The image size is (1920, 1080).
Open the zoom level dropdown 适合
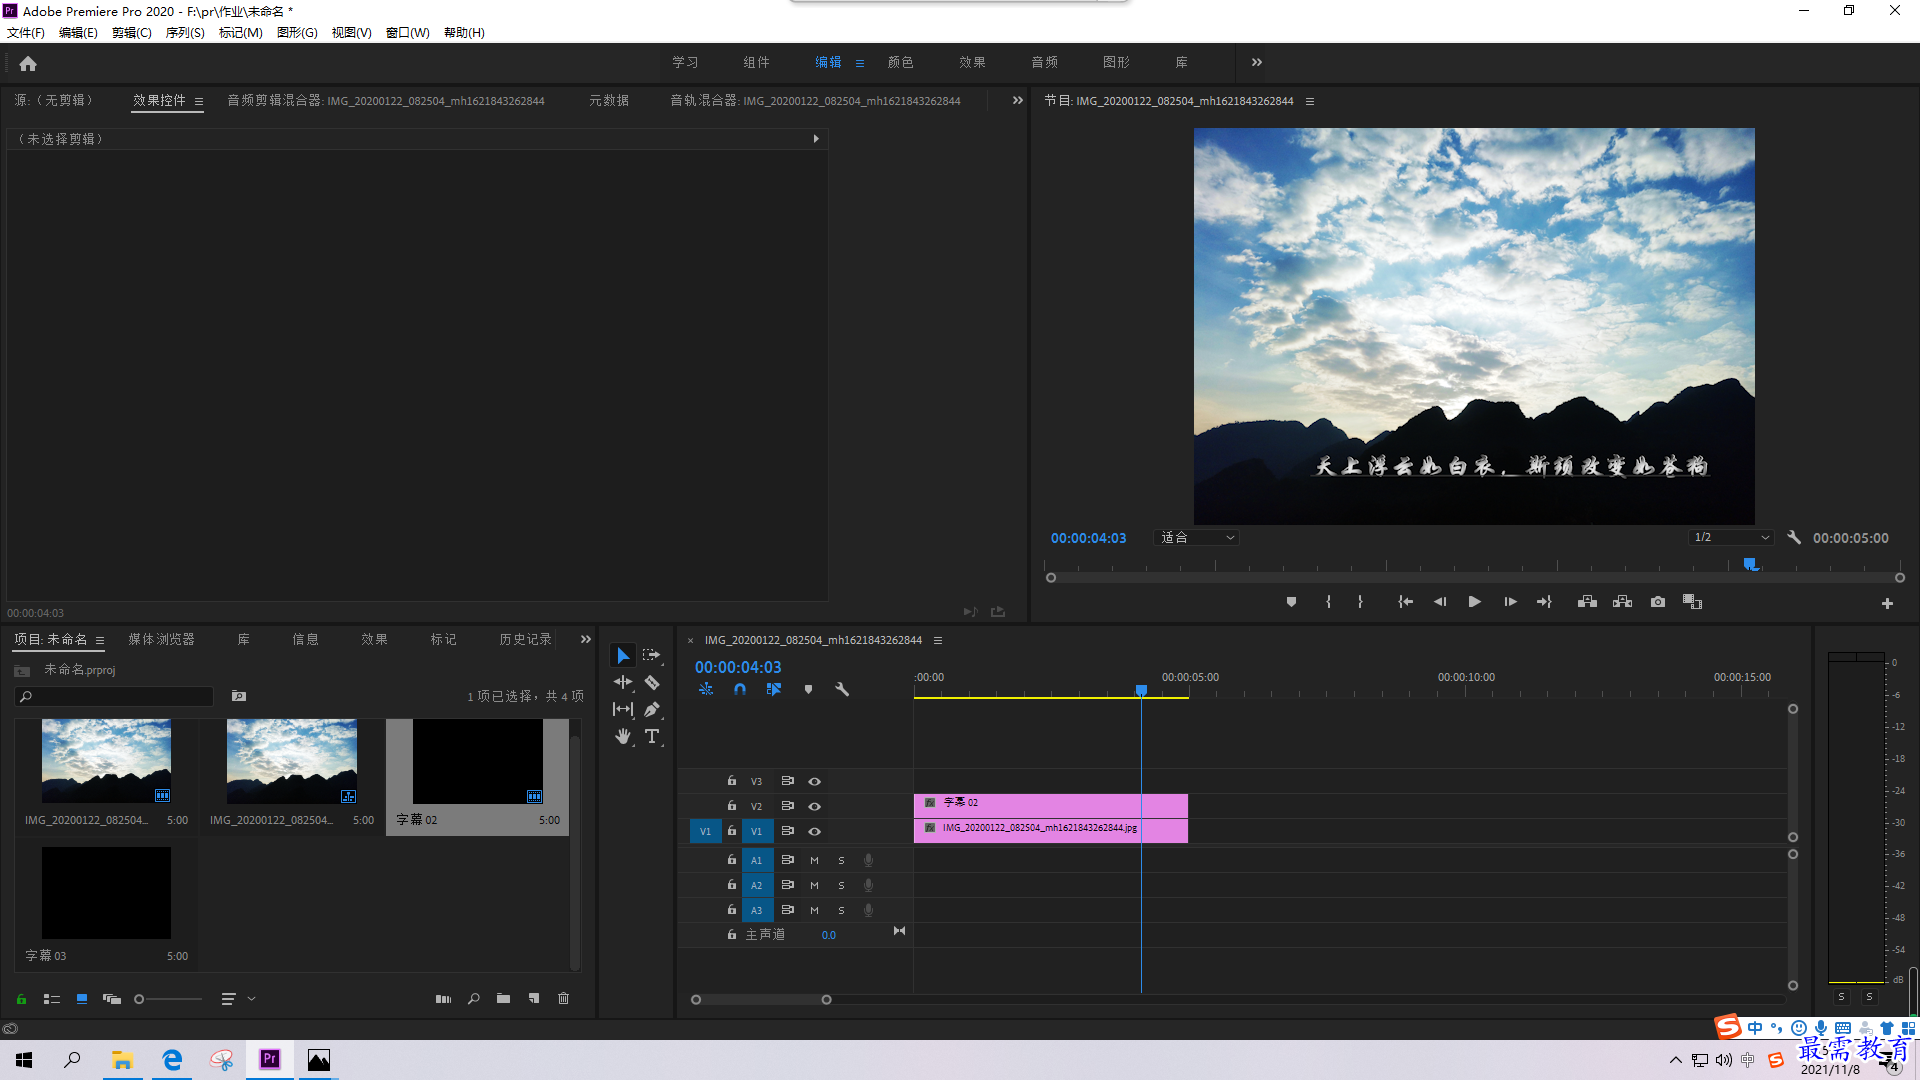click(x=1197, y=538)
